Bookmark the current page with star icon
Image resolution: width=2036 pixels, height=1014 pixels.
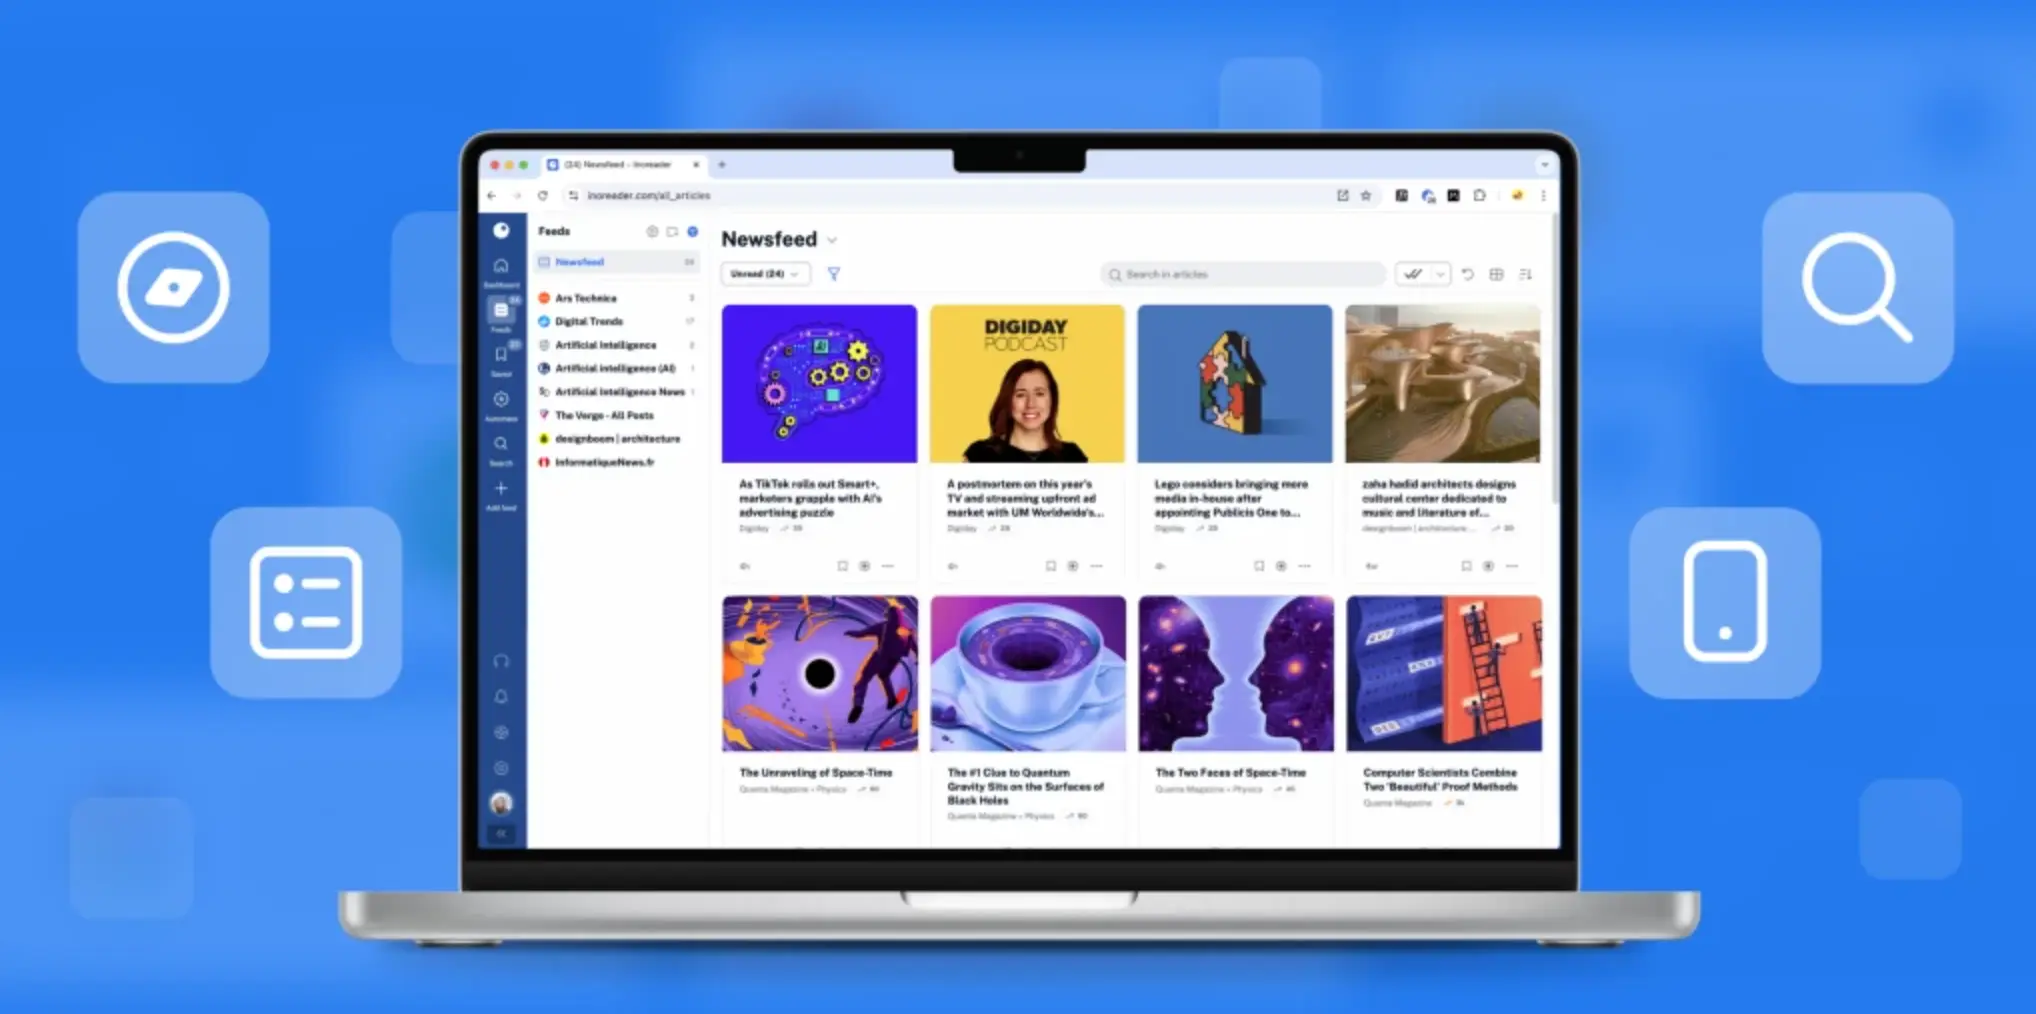pos(1366,196)
